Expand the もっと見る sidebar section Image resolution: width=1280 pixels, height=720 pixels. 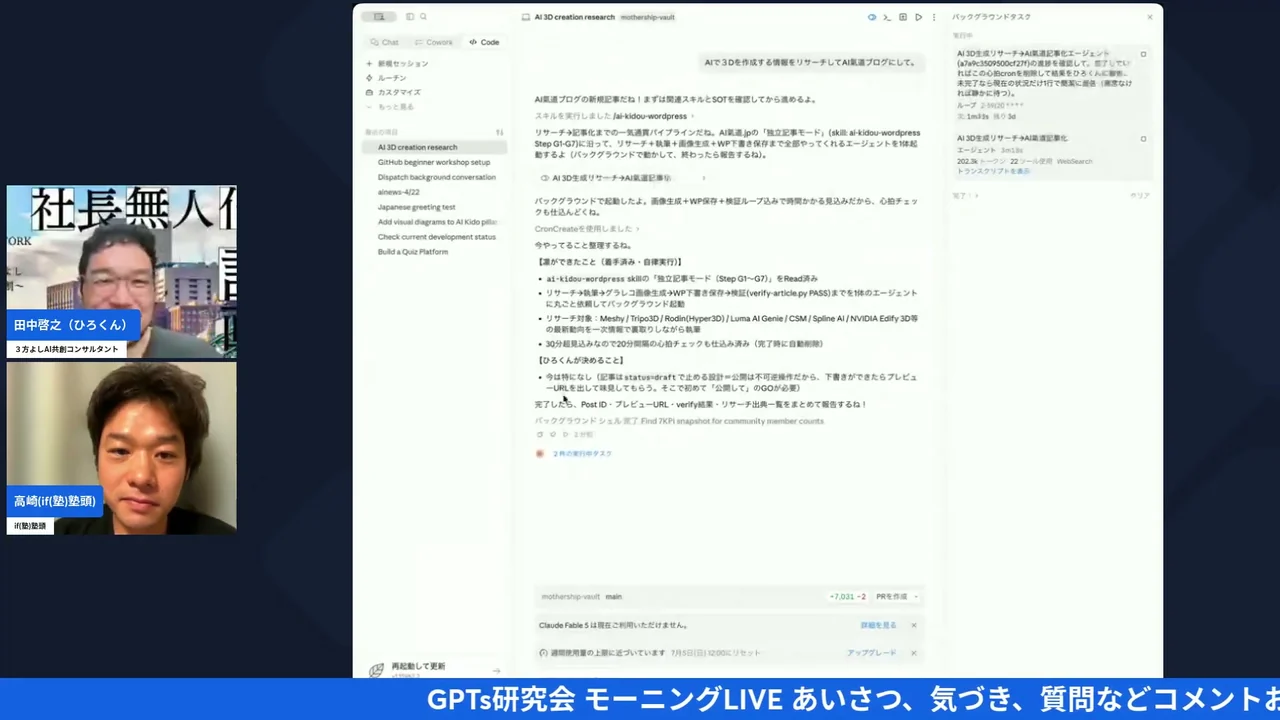pyautogui.click(x=390, y=106)
